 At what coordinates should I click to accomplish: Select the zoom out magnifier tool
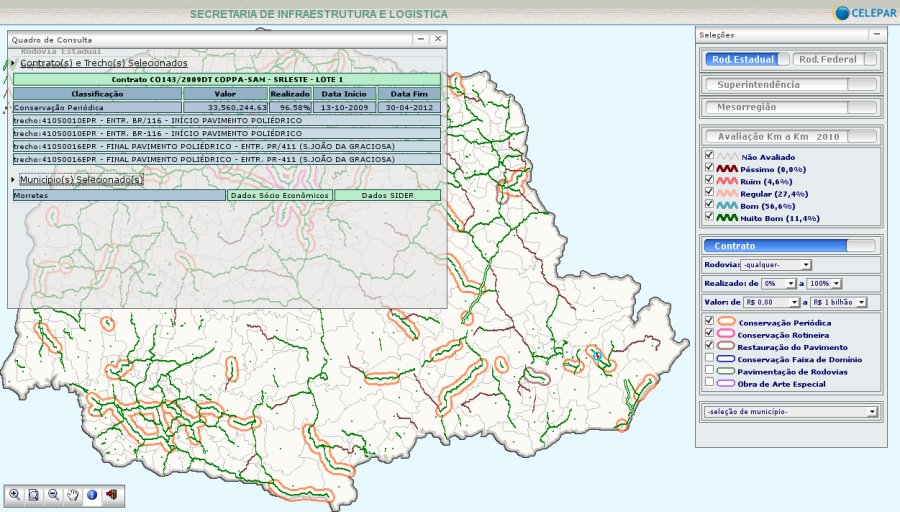(53, 494)
